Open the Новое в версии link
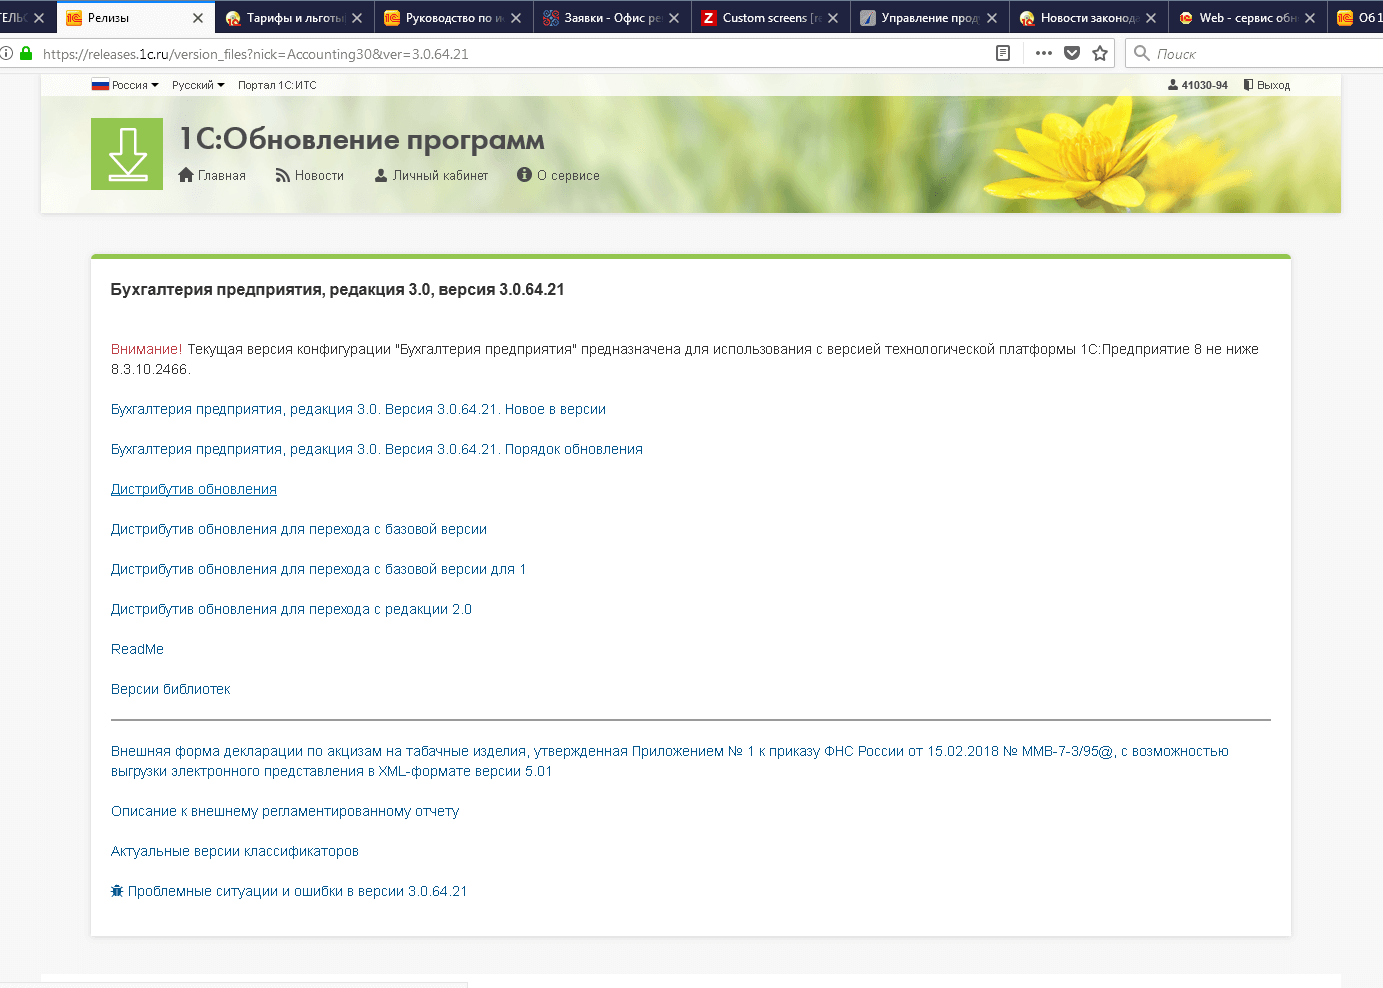Image resolution: width=1383 pixels, height=988 pixels. (x=358, y=409)
